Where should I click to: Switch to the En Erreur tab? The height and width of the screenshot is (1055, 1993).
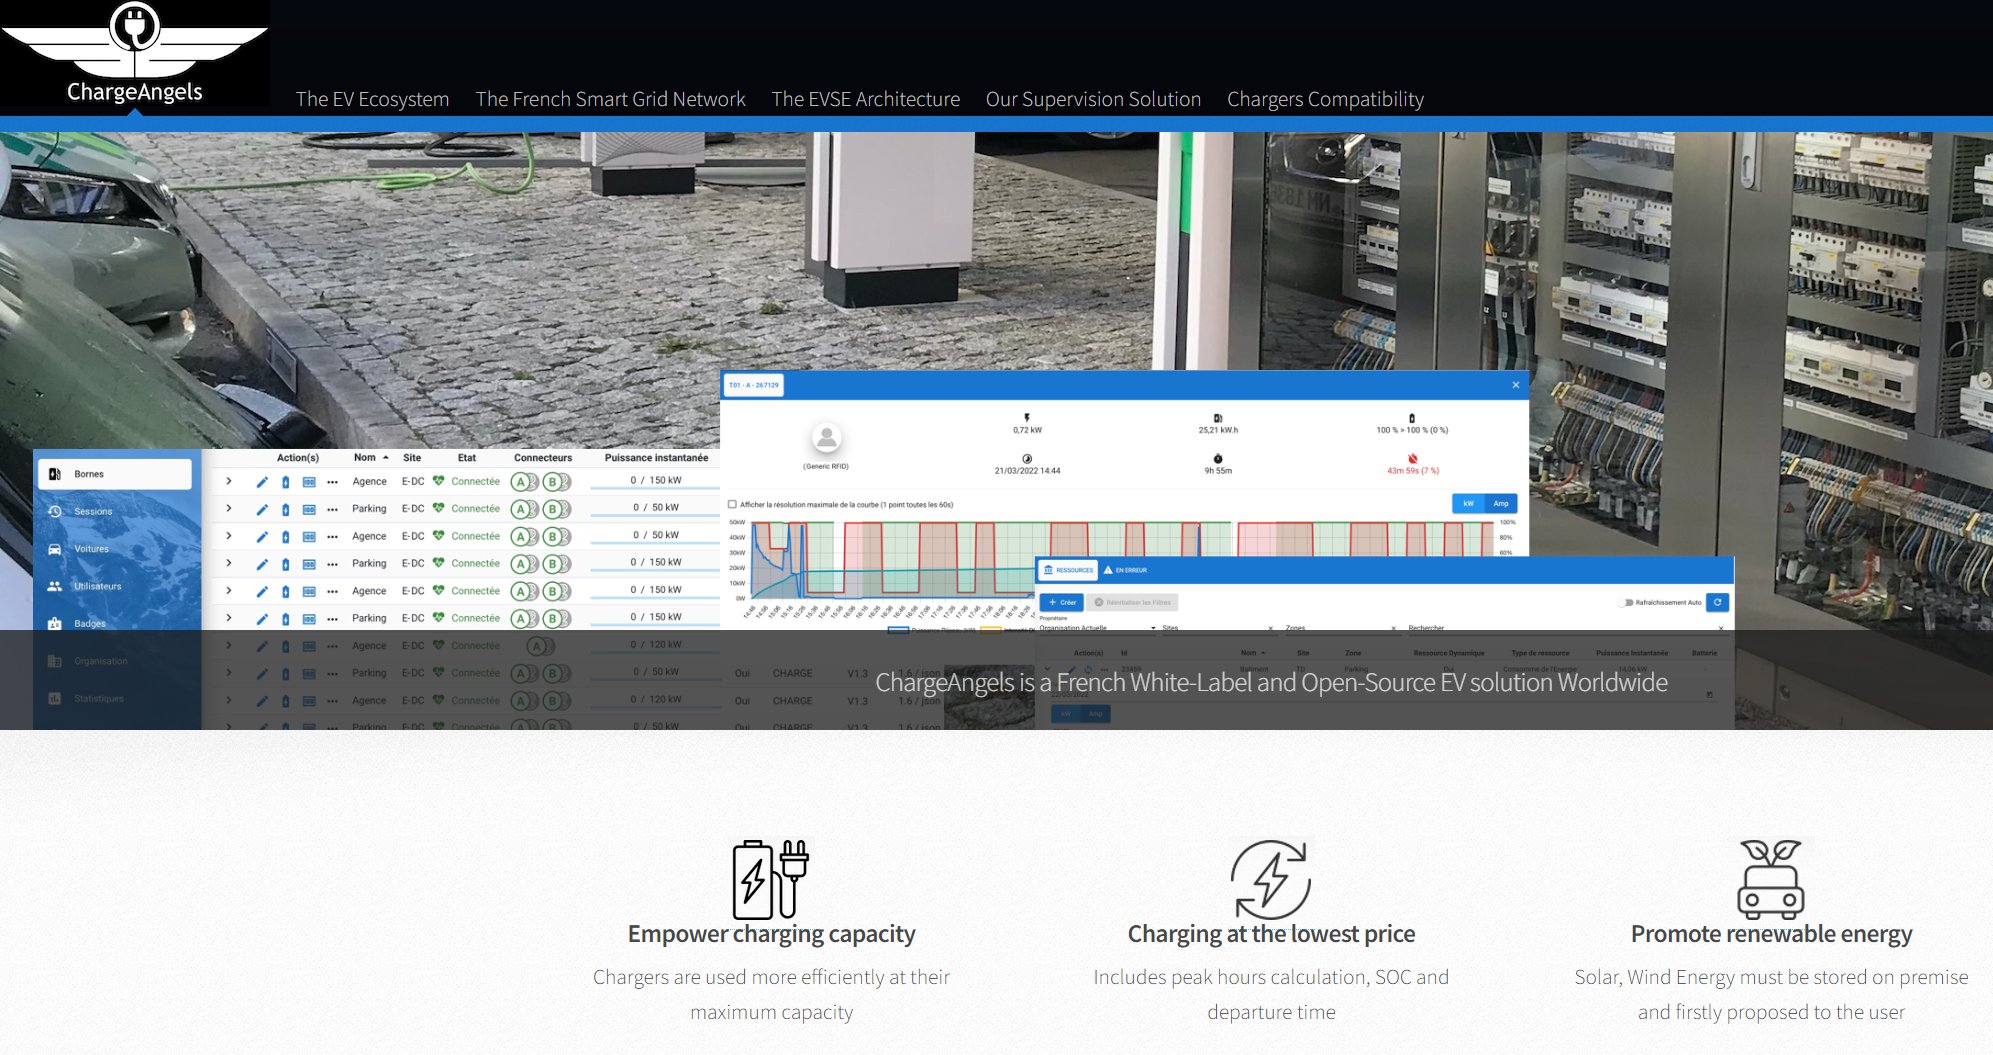click(x=1125, y=570)
